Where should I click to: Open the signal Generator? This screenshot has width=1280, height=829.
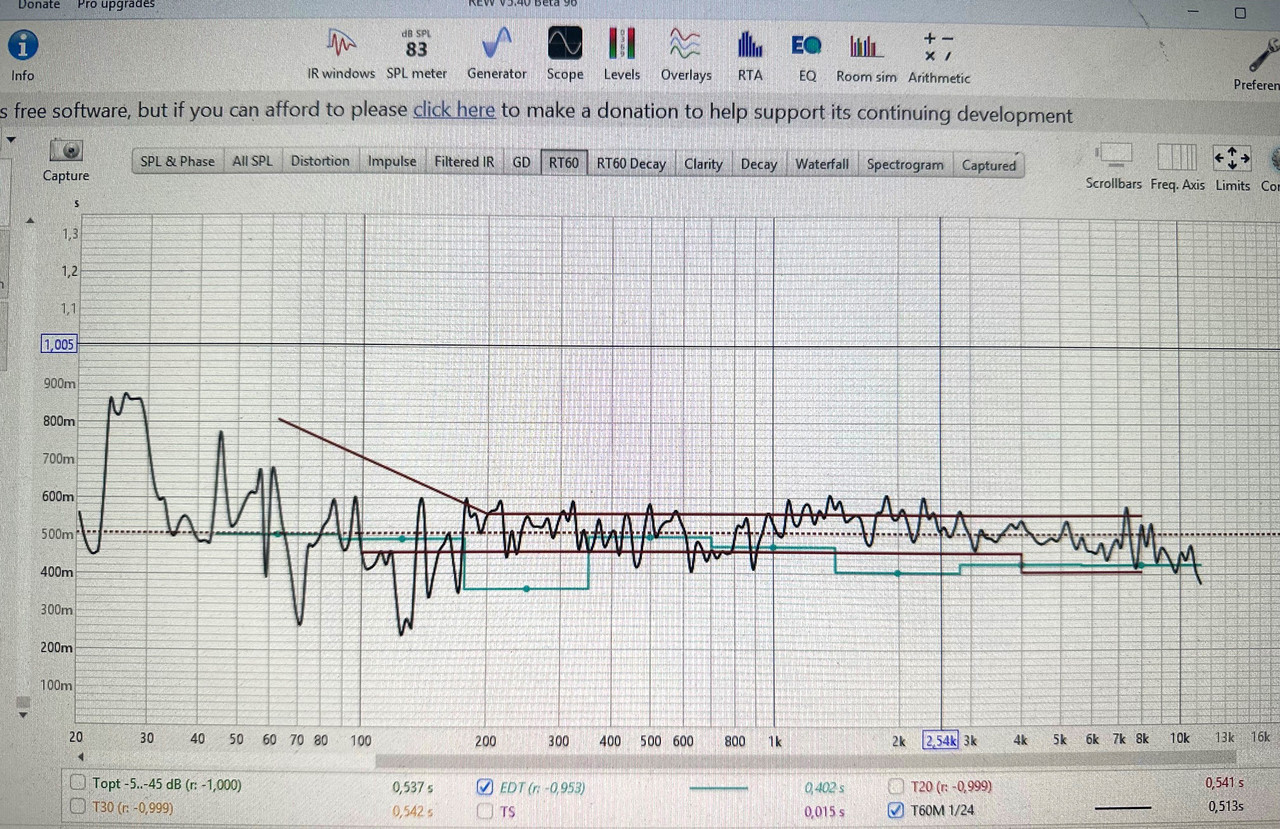point(496,45)
